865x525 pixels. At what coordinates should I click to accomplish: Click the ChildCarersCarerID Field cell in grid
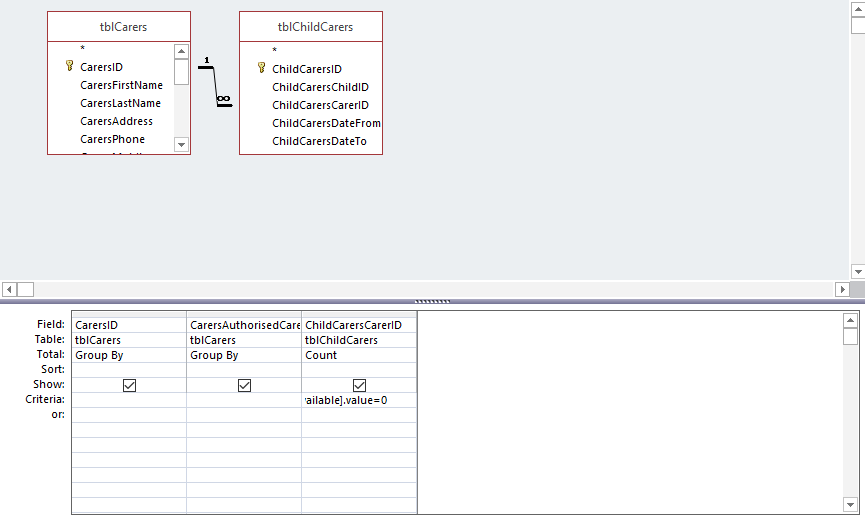359,325
